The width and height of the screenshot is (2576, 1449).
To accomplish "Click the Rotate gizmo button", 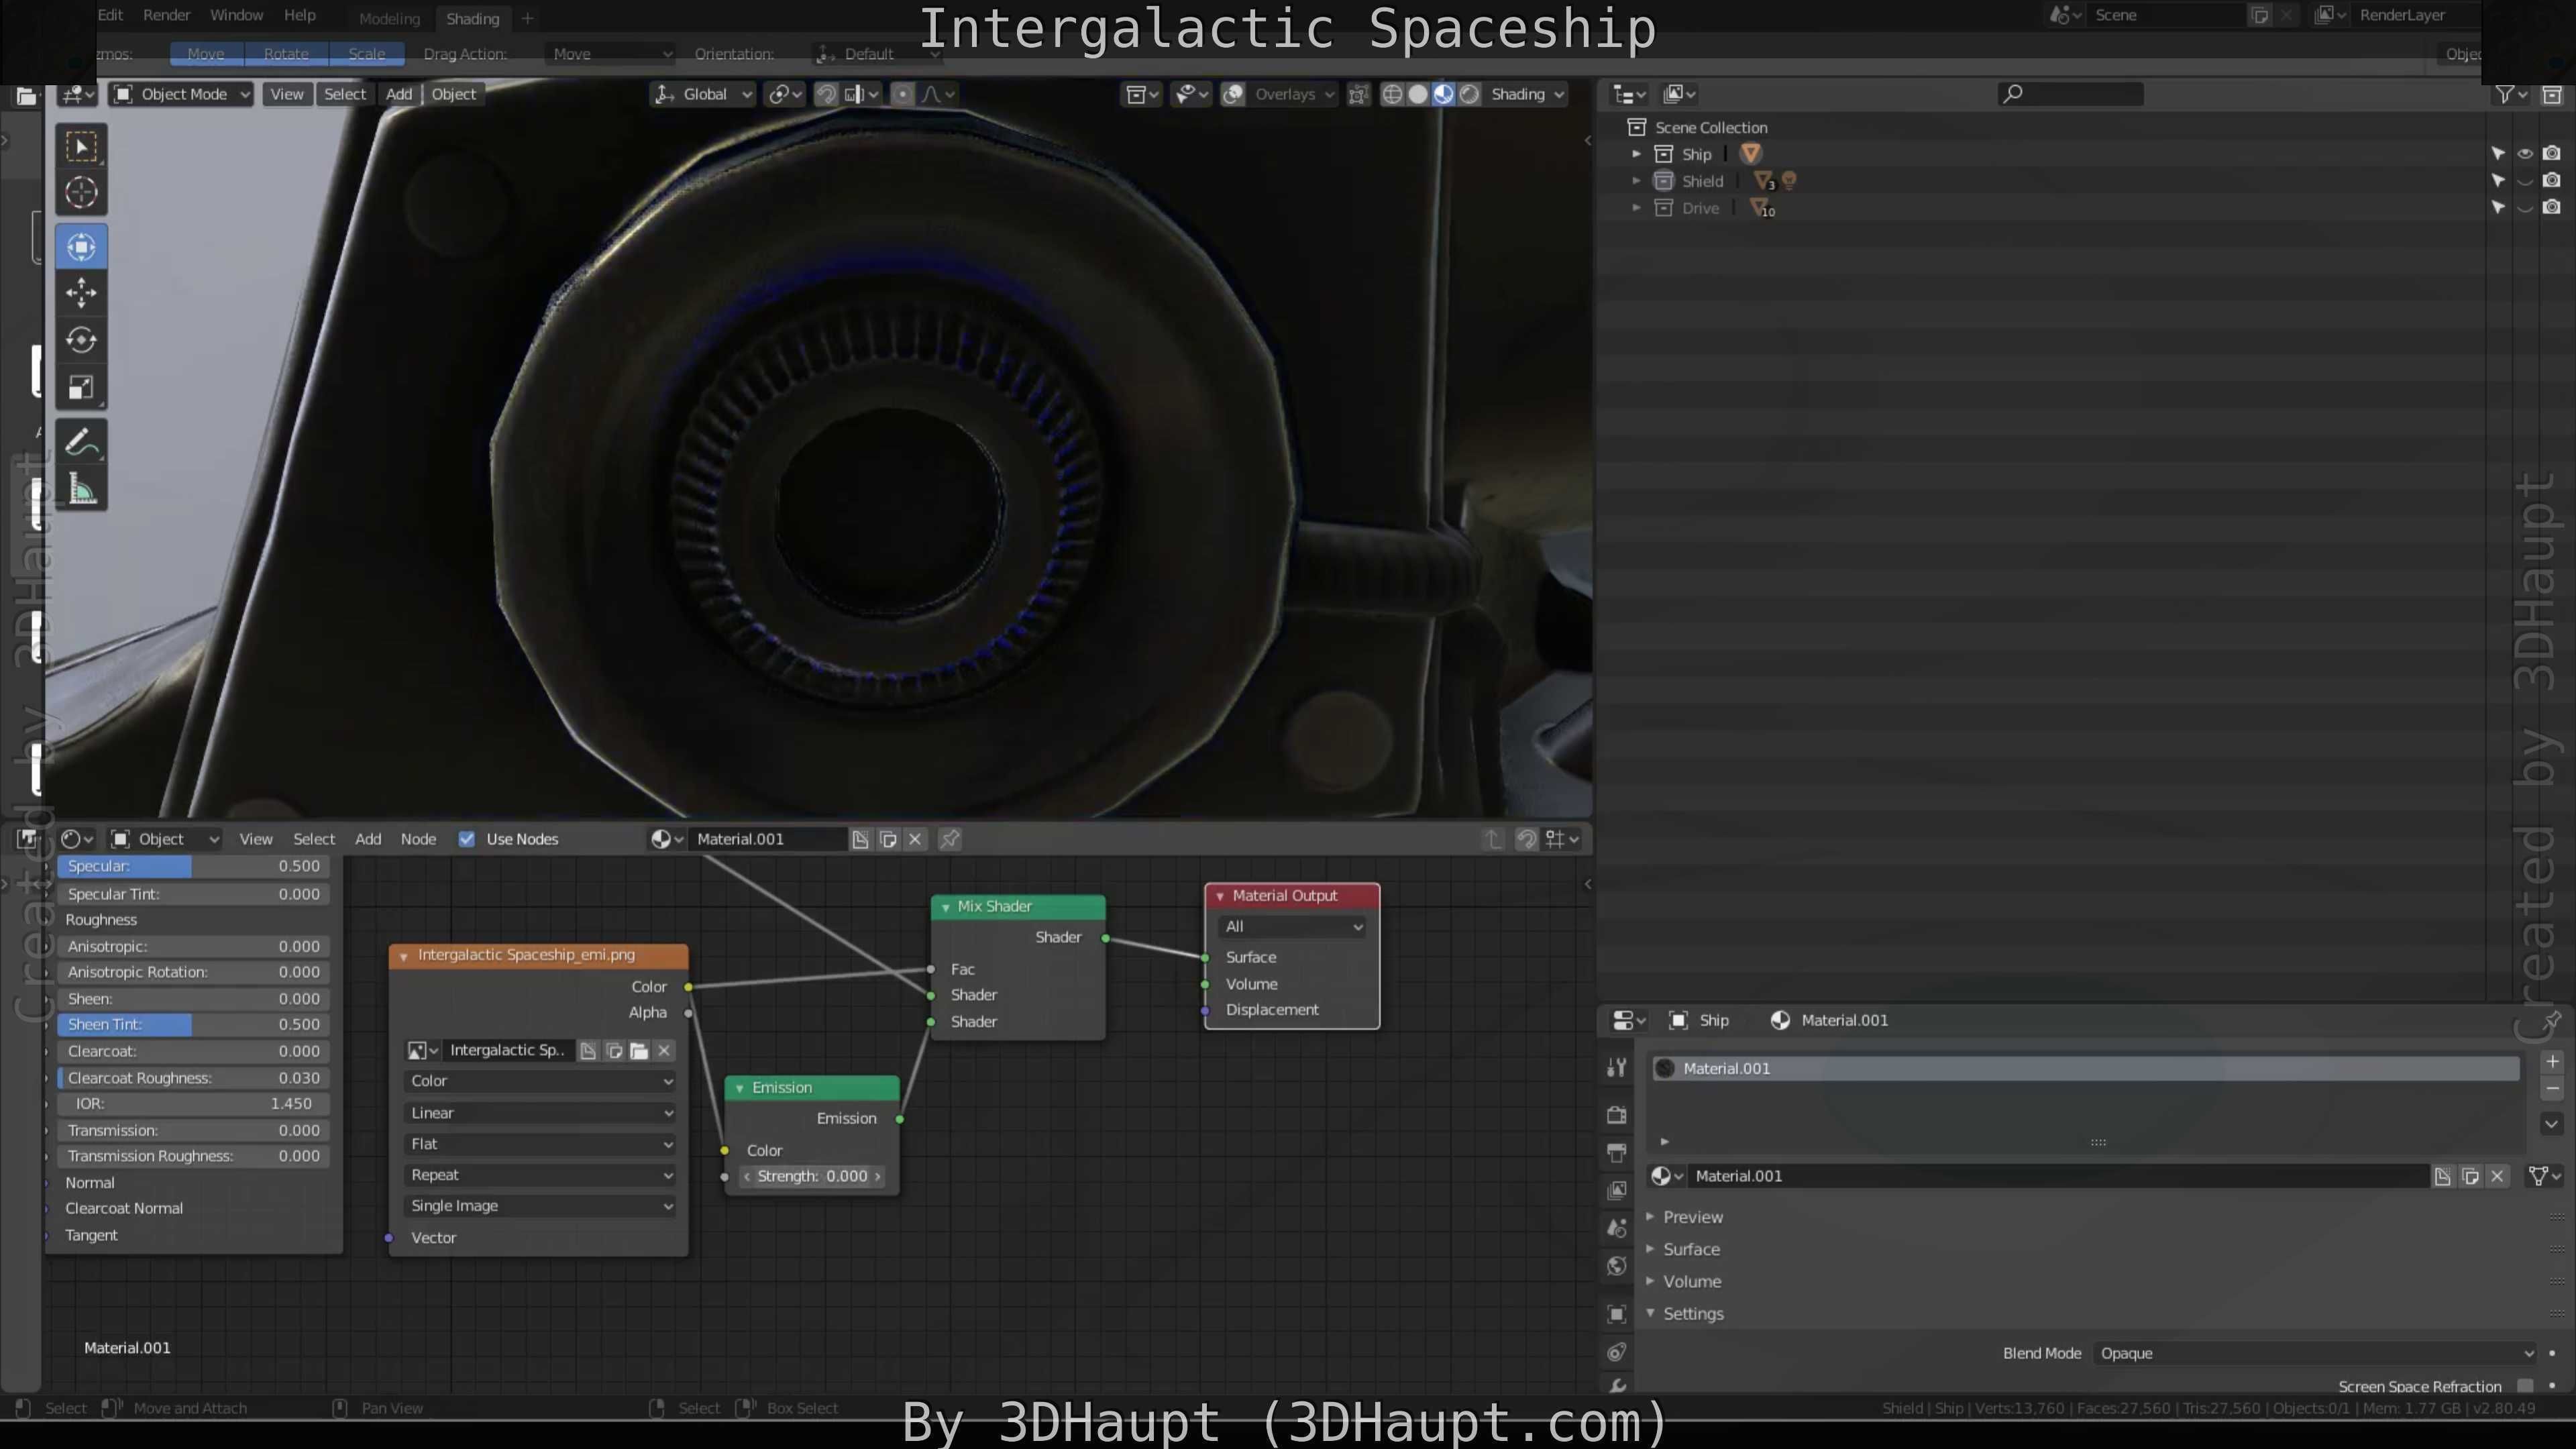I will (x=286, y=54).
